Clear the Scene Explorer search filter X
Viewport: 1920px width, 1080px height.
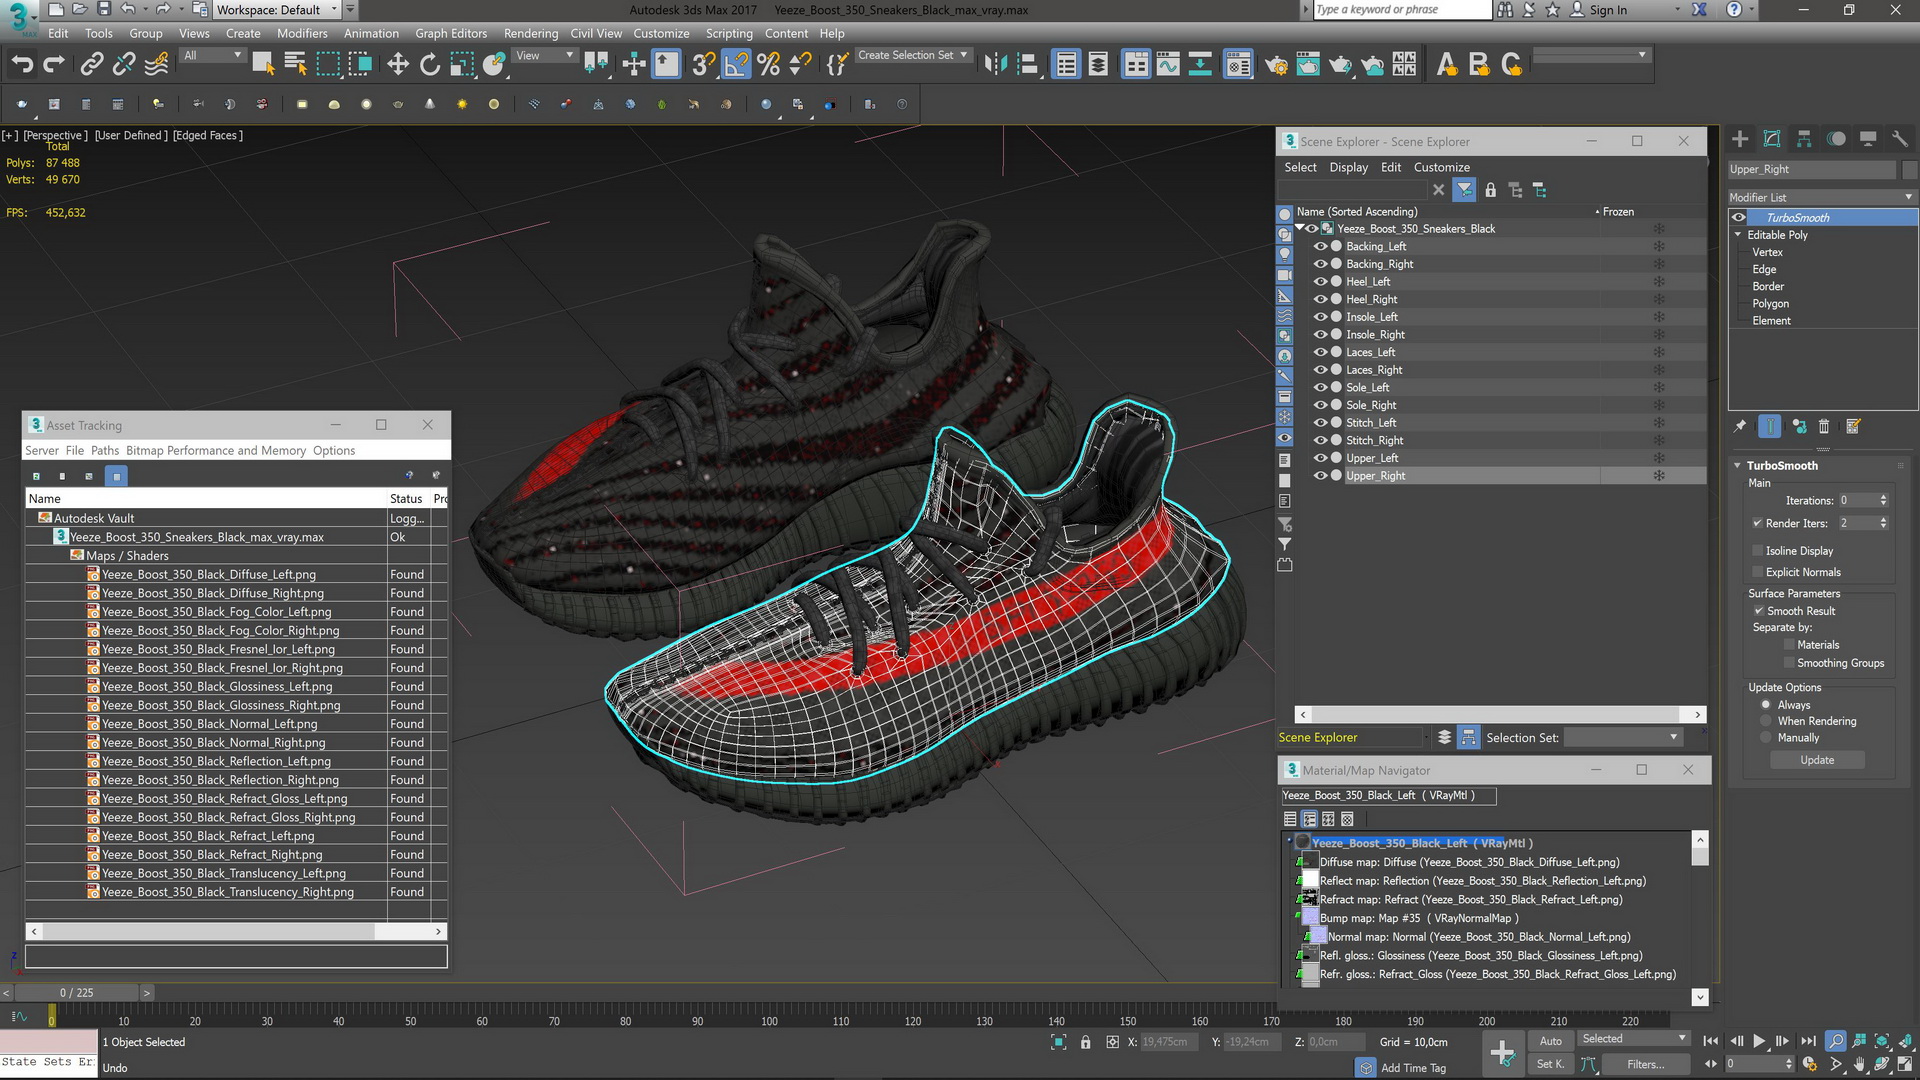pos(1438,190)
